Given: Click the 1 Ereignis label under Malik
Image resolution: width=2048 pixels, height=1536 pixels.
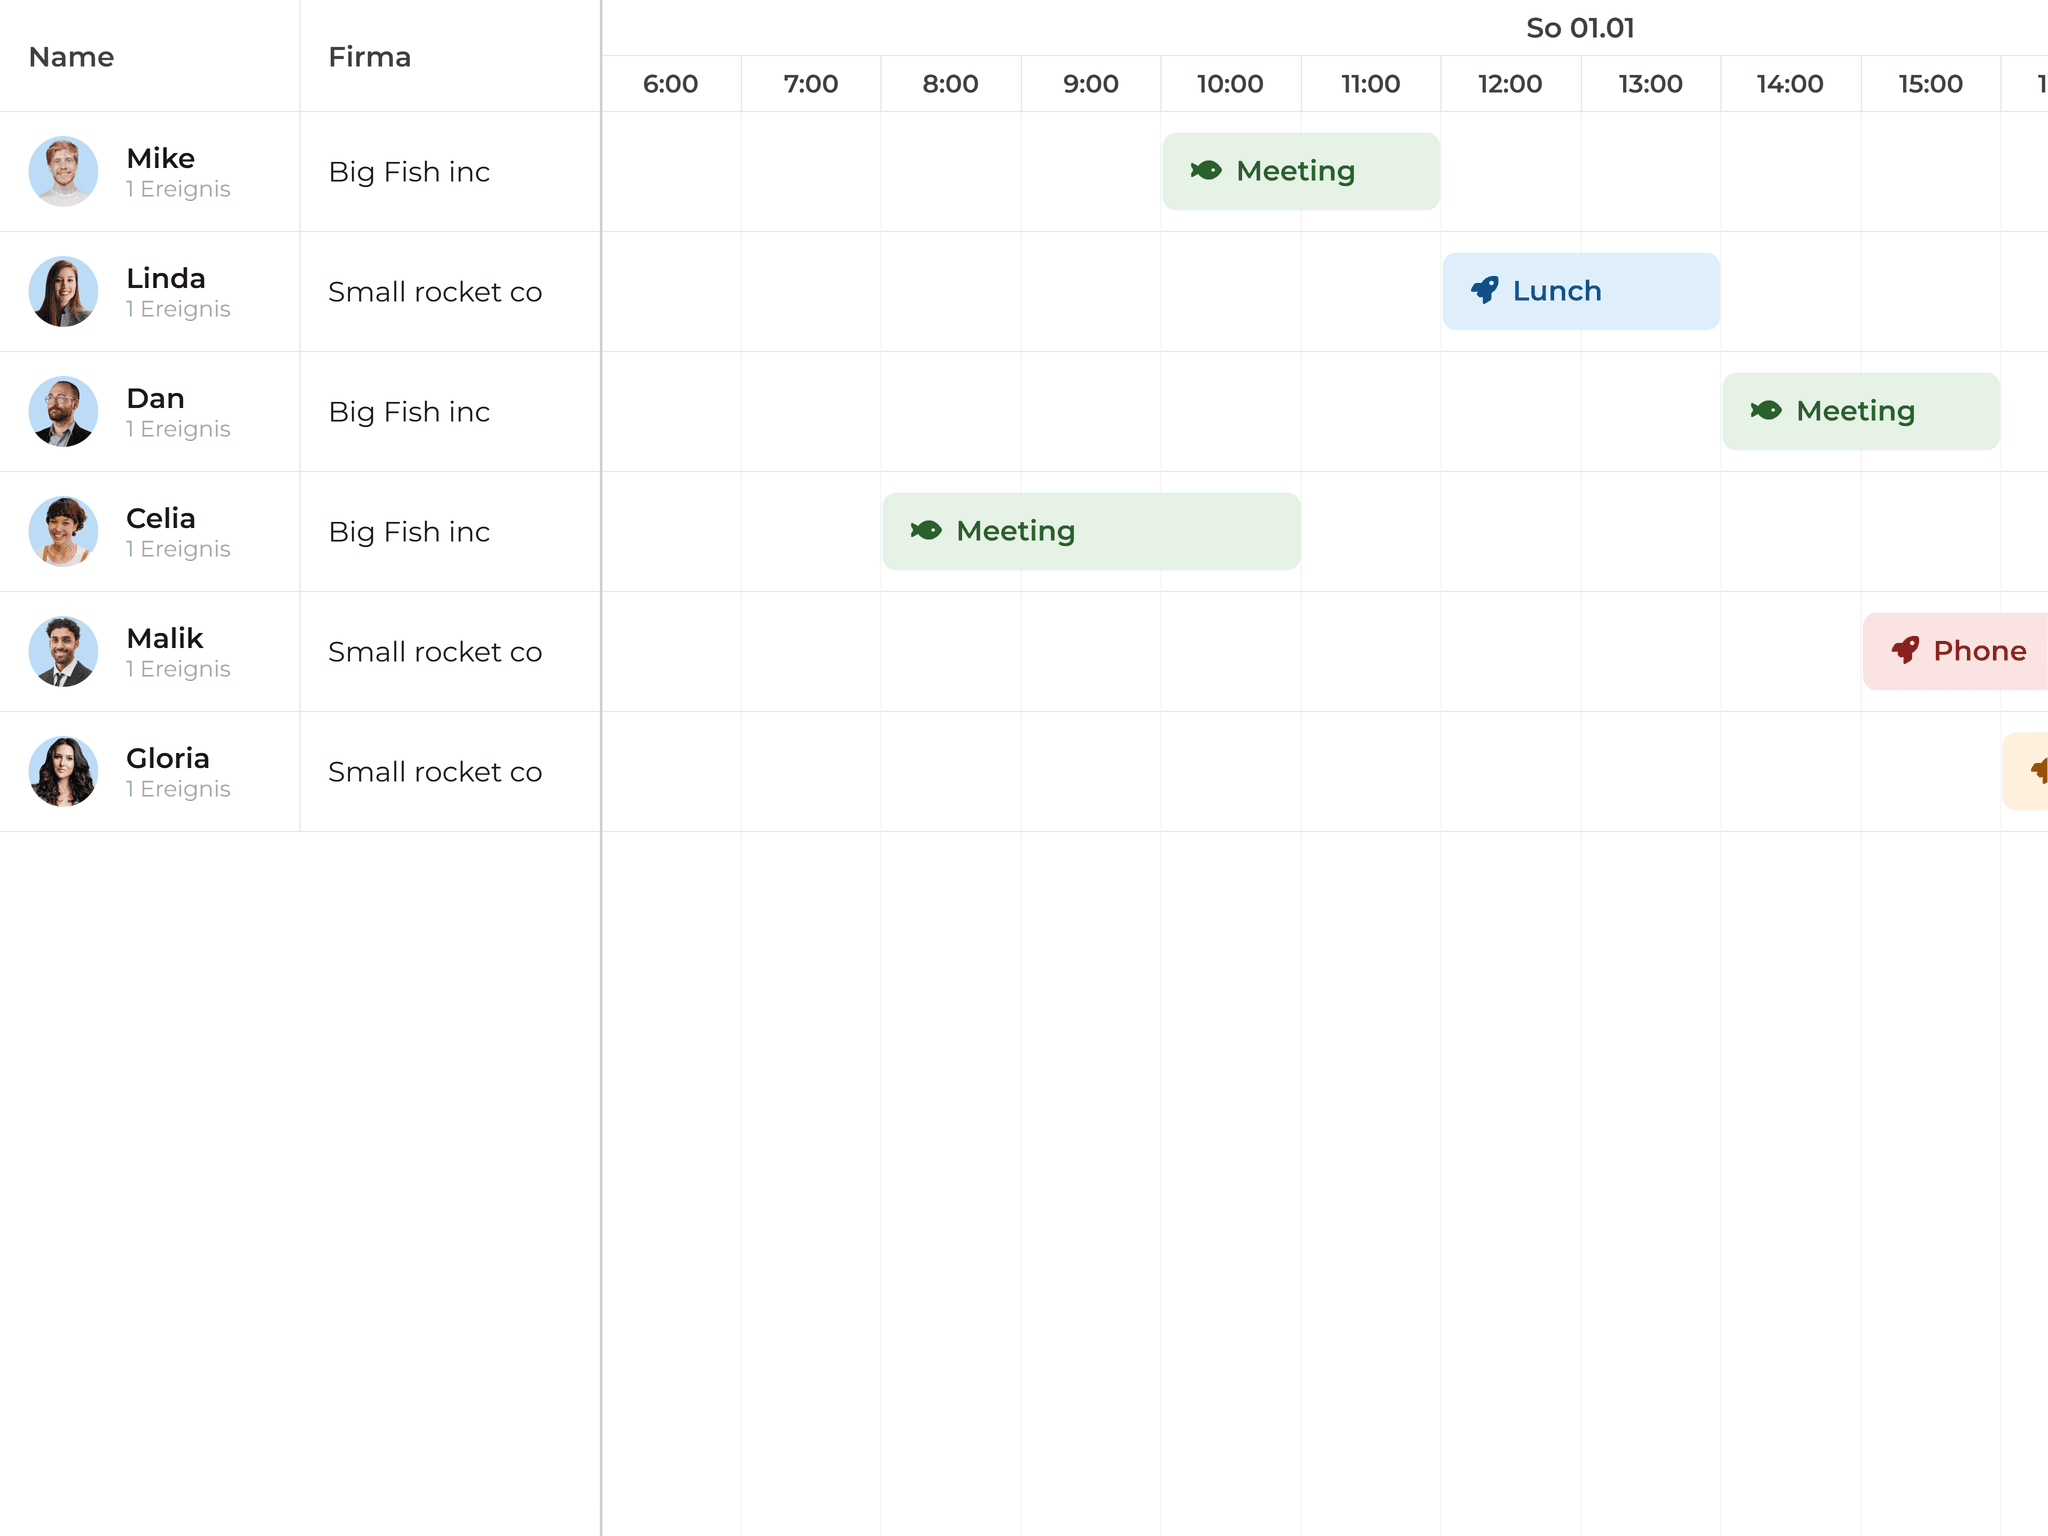Looking at the screenshot, I should (178, 668).
